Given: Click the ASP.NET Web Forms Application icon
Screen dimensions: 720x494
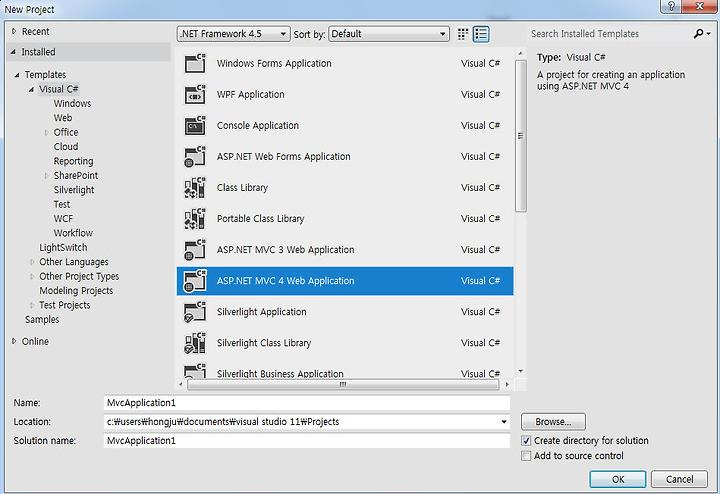Looking at the screenshot, I should coord(195,157).
